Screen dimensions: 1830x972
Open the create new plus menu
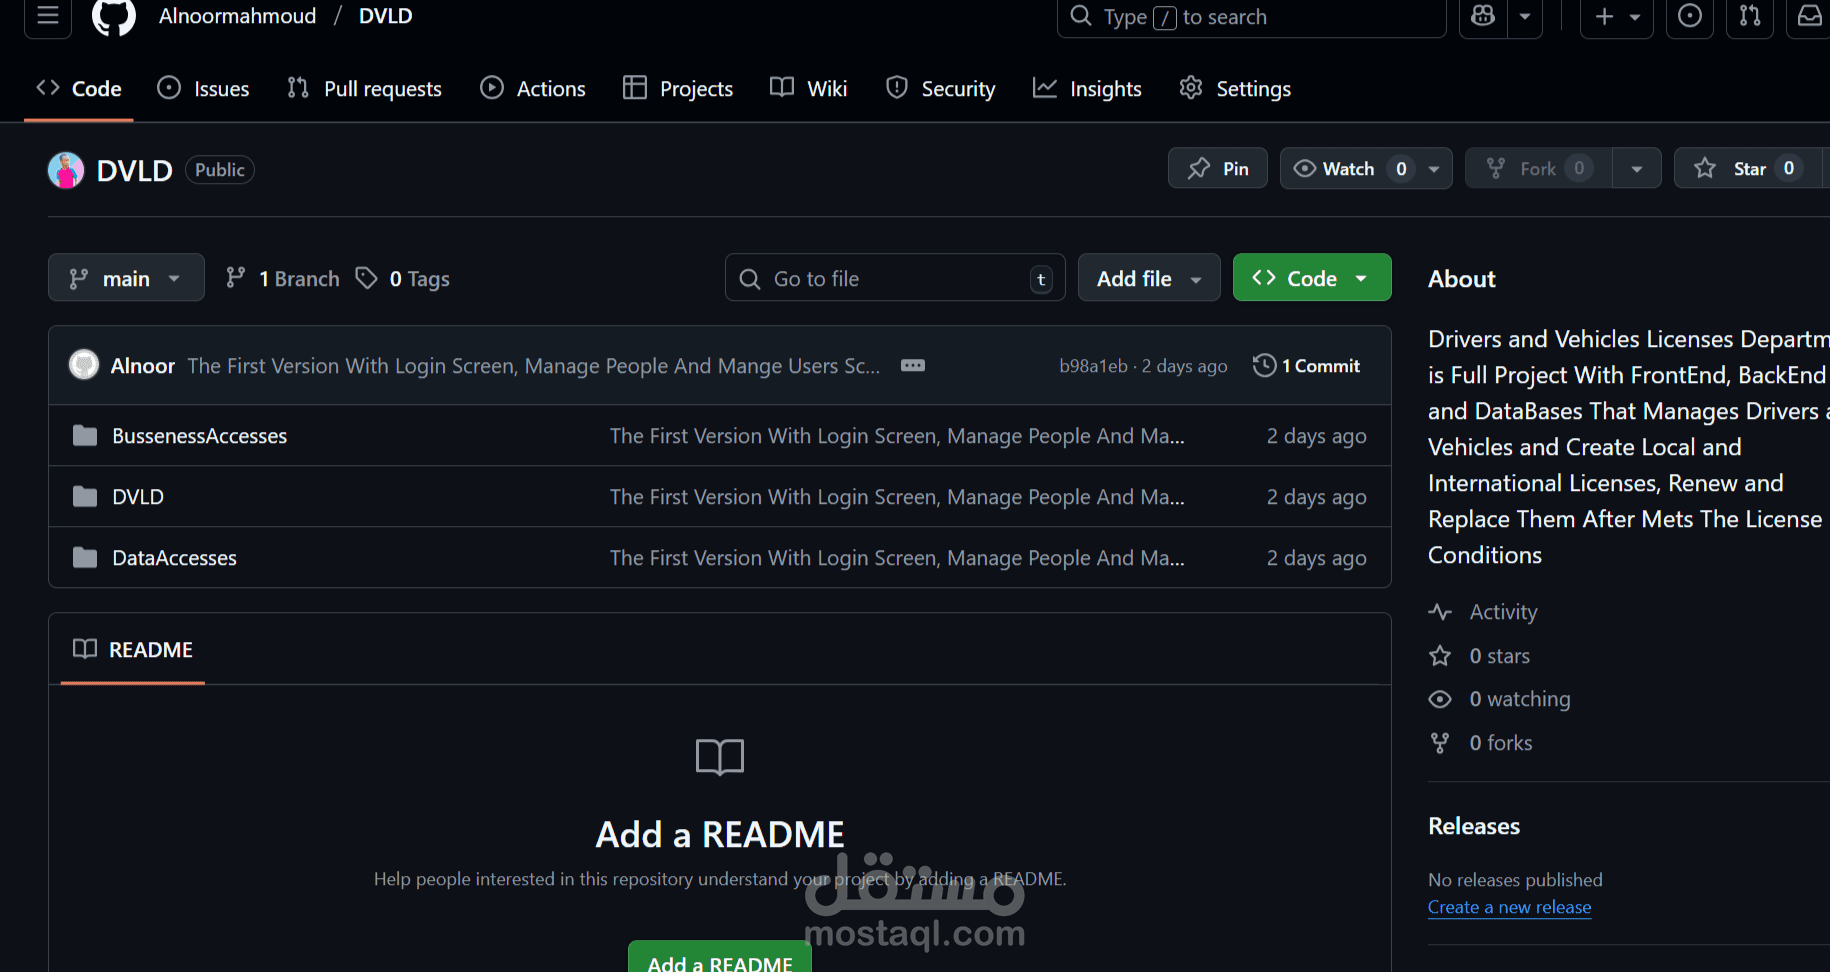tap(1617, 16)
